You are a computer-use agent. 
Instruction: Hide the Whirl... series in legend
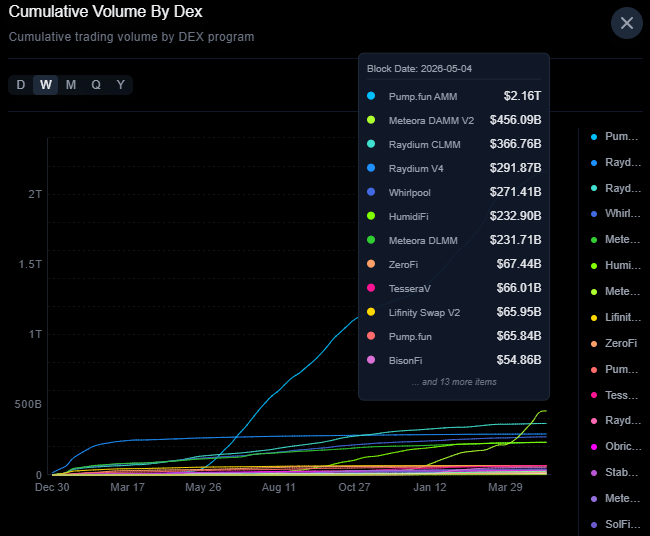point(615,213)
